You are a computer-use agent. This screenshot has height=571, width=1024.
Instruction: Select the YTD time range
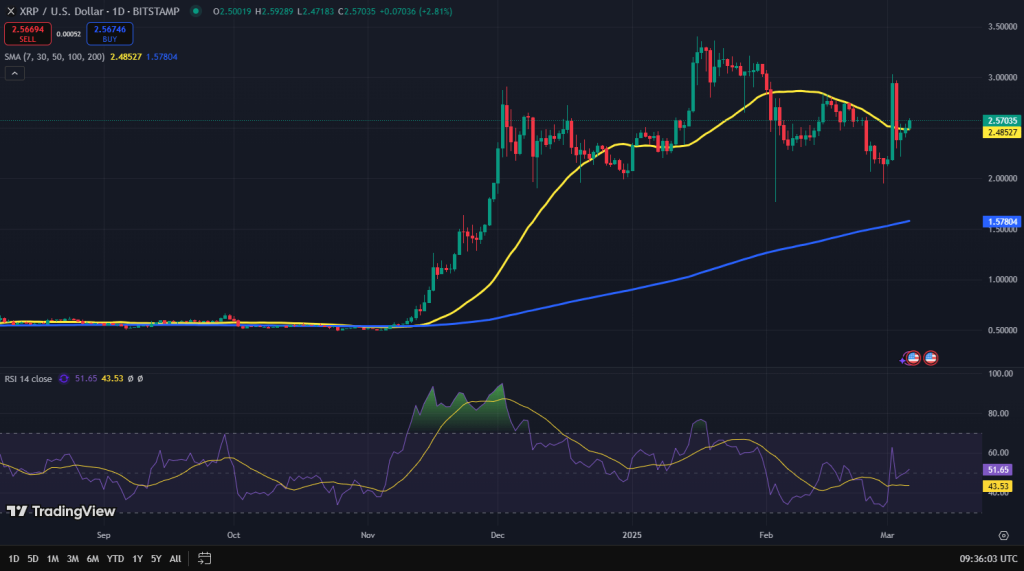click(115, 559)
